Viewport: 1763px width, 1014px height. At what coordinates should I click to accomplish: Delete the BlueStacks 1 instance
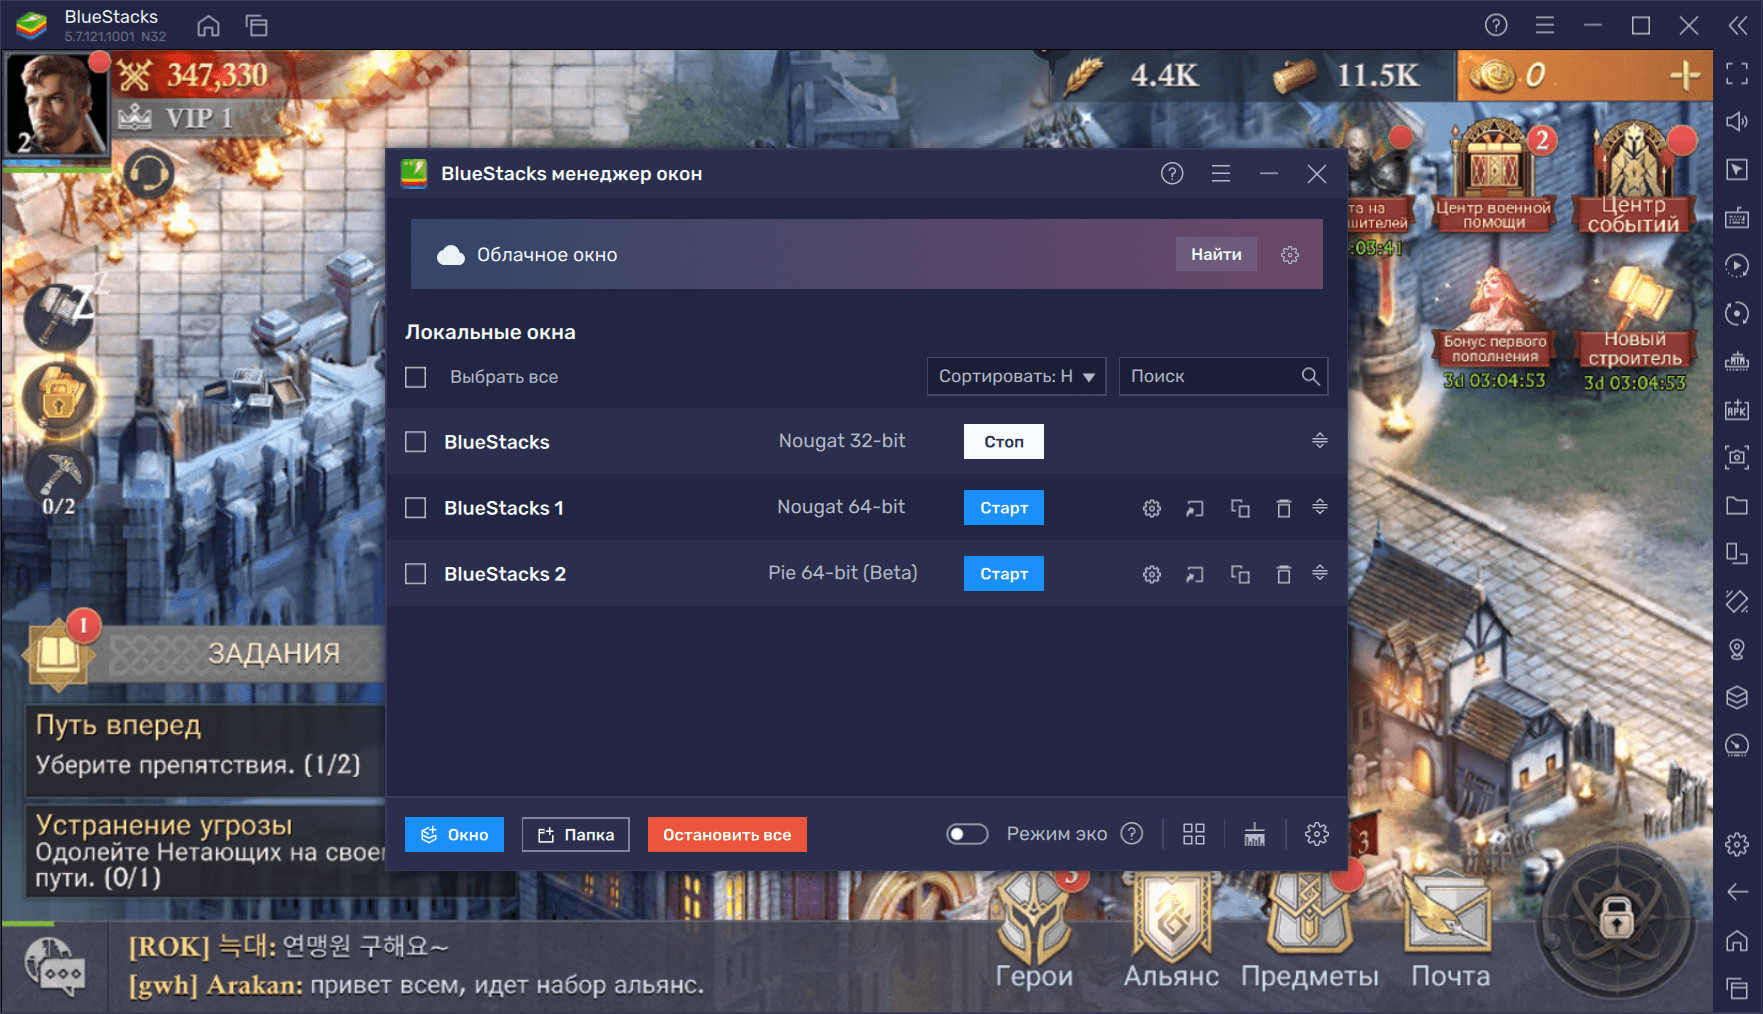[x=1284, y=508]
